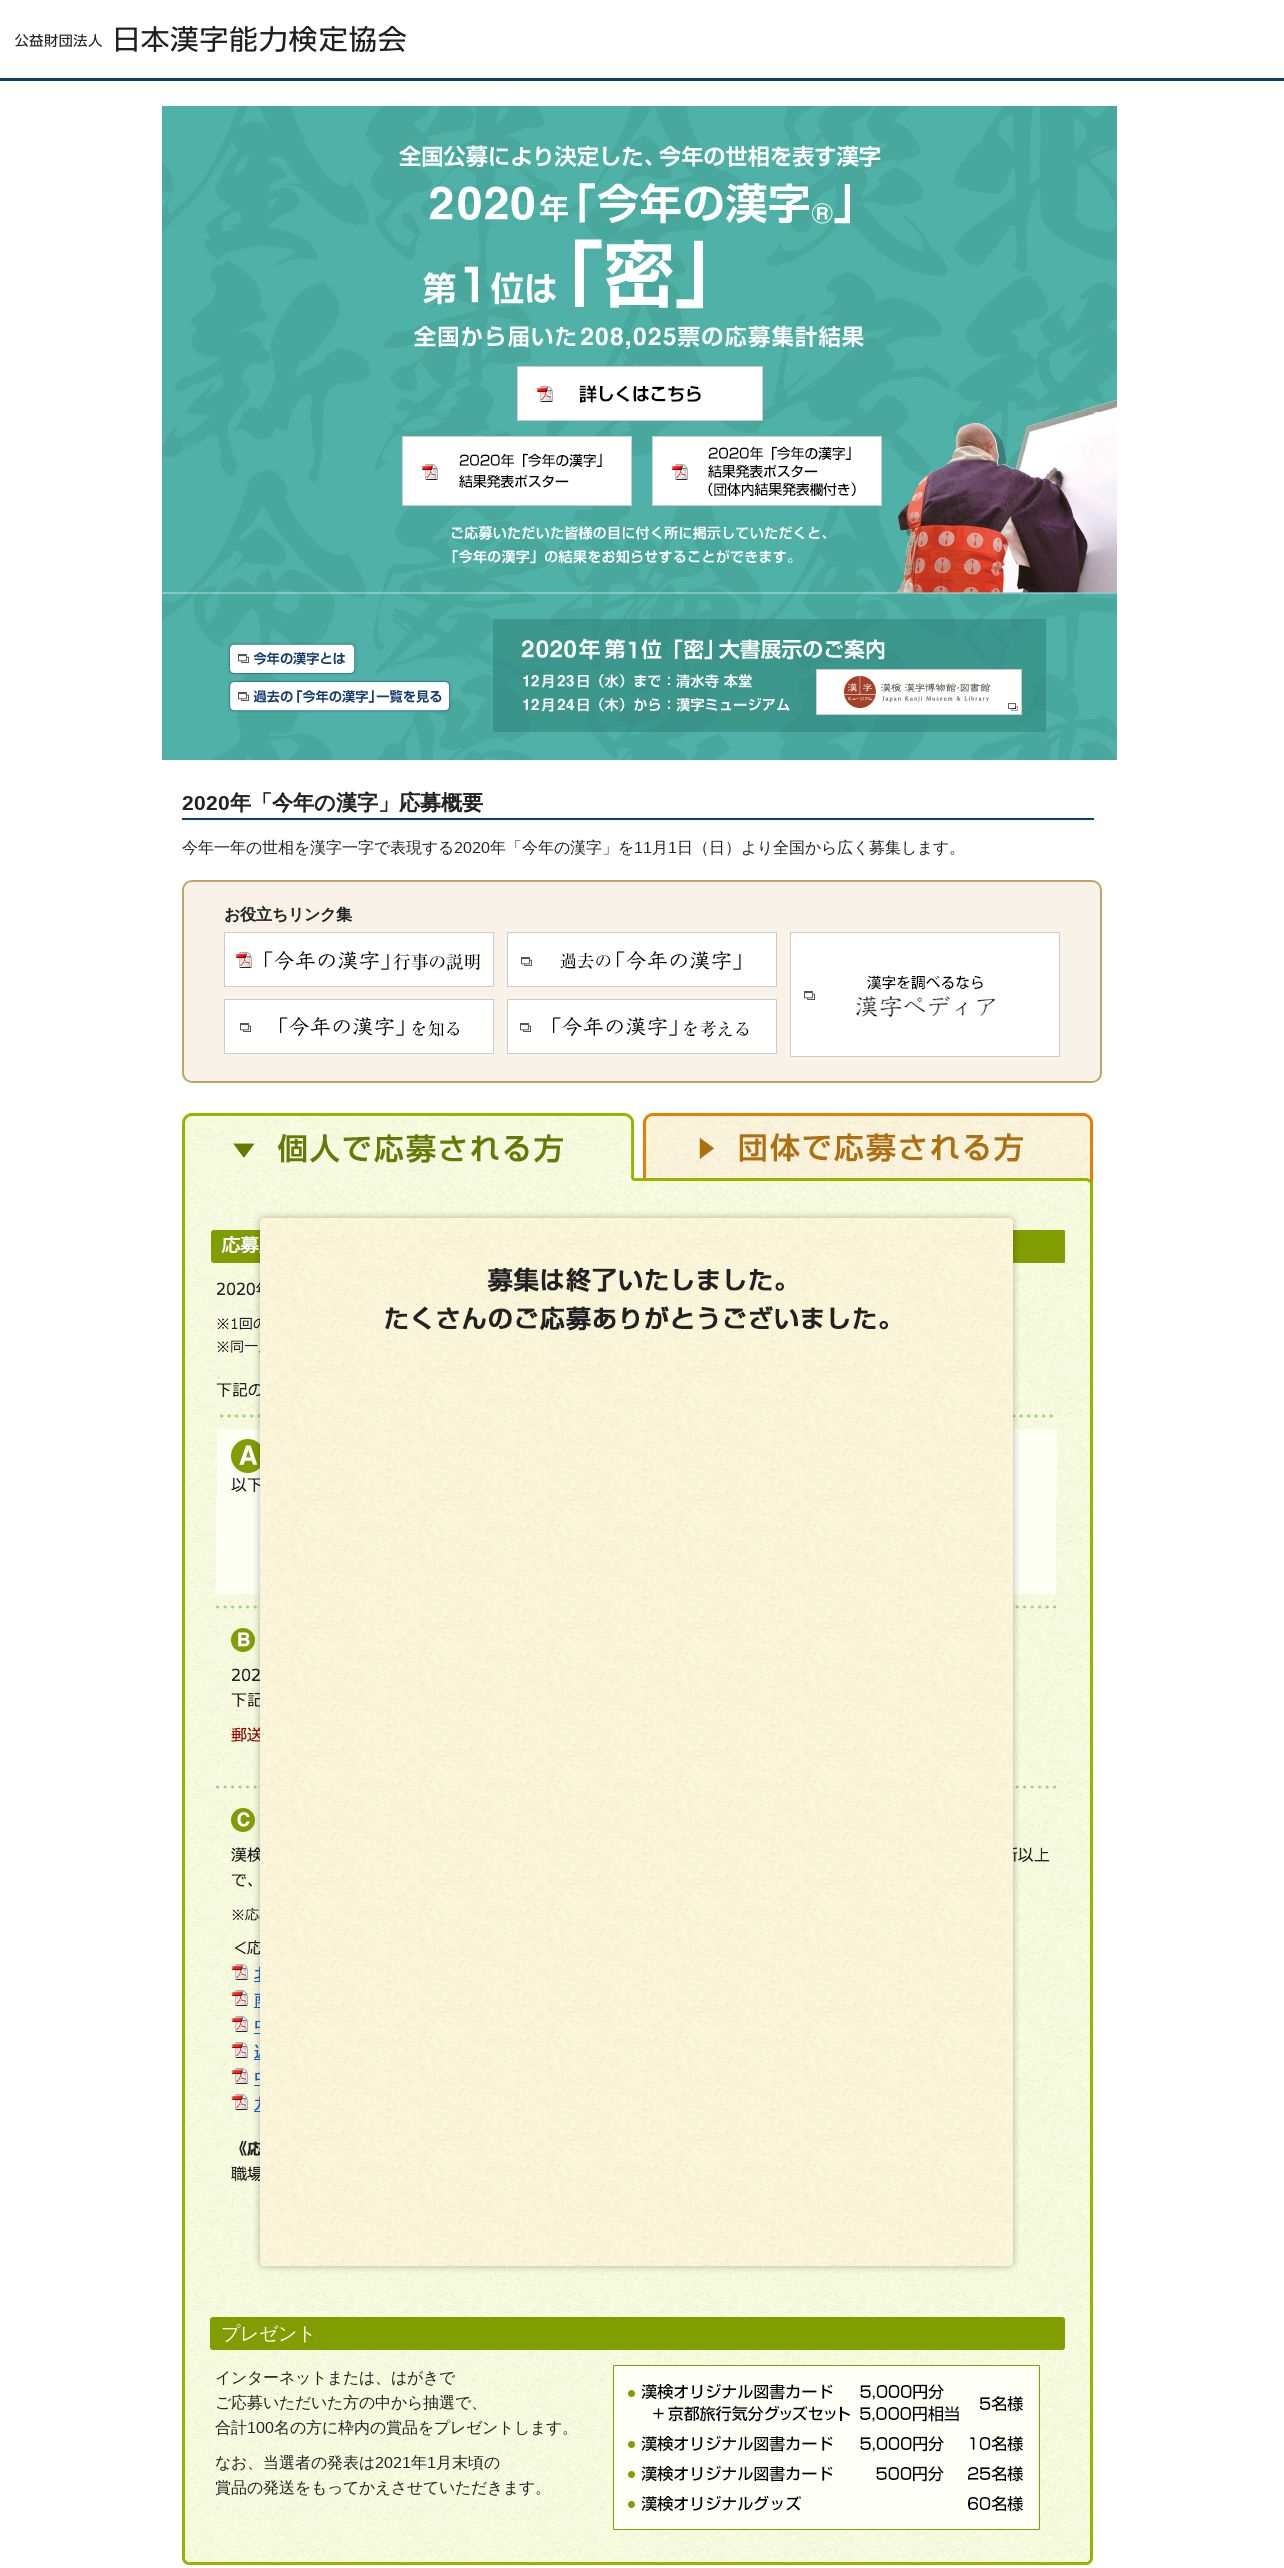The height and width of the screenshot is (2568, 1284).
Task: Click right arrow on 団体で応募される方 tab
Action: click(706, 1148)
